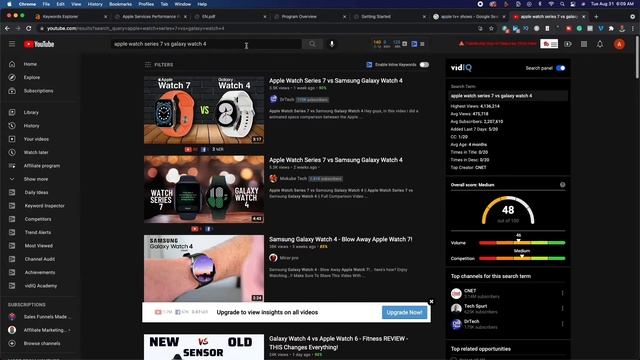Open Spotlight search in the menu bar
Screen dimensions: 640x360
562,4
